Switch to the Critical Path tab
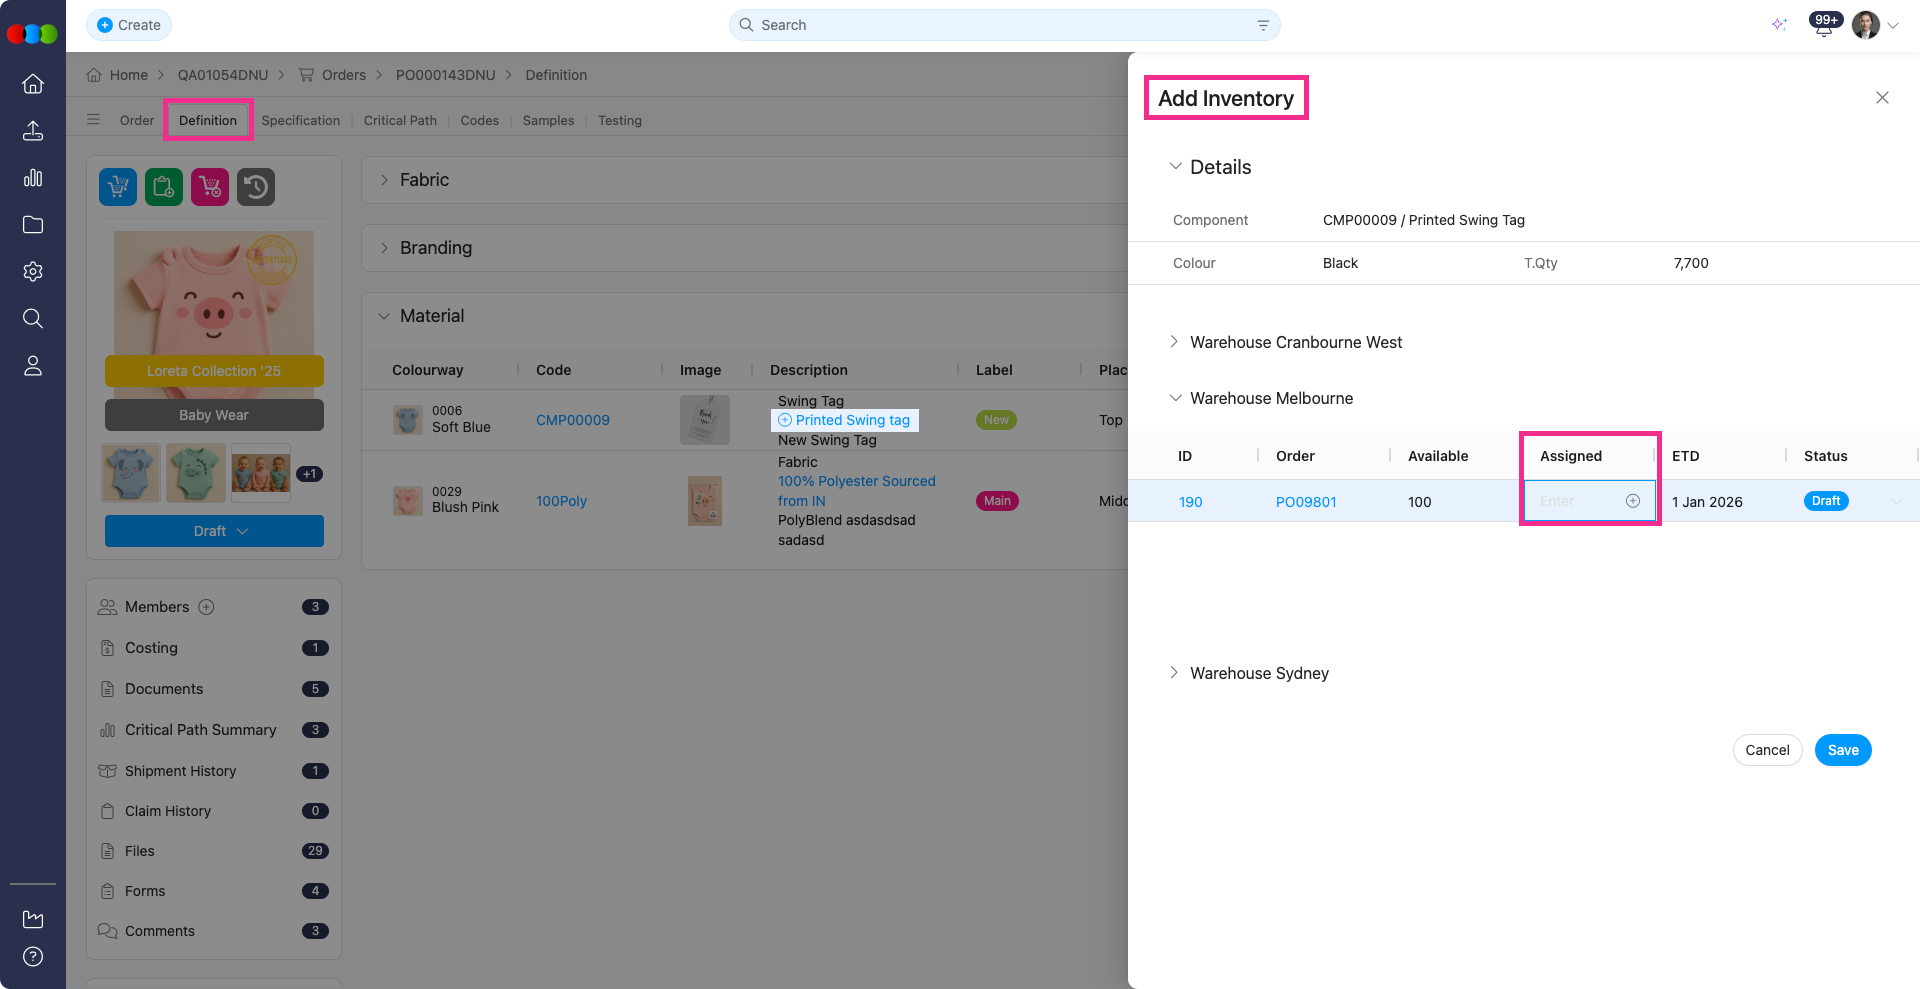This screenshot has height=989, width=1920. [x=400, y=121]
